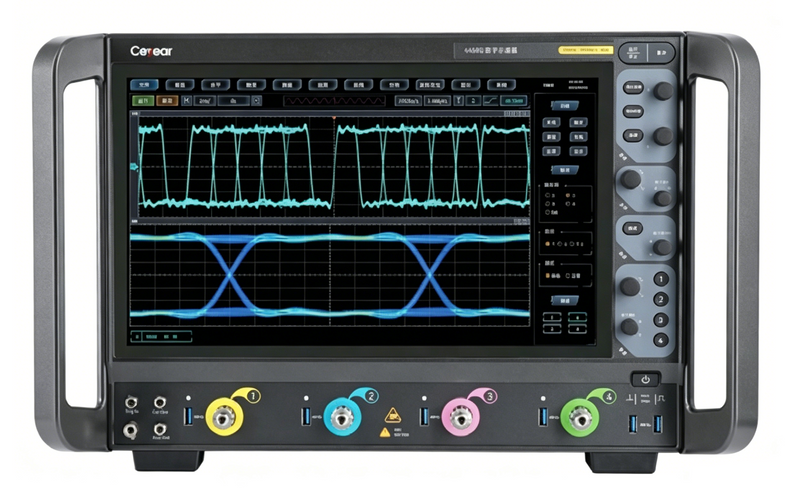Click the yellow warning triangle with exclamation mark
The height and width of the screenshot is (496, 800).
click(385, 433)
